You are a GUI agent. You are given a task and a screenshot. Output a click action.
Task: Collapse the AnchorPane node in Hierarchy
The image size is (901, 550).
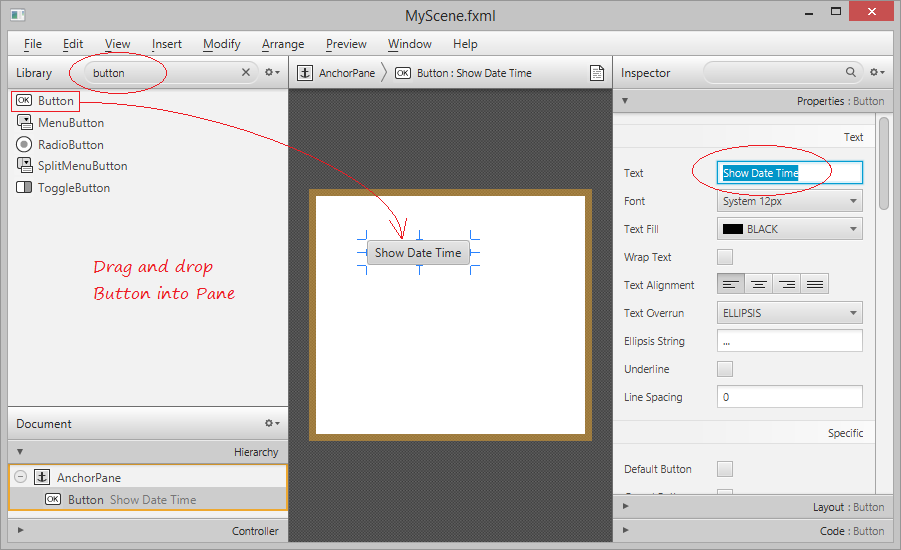(x=21, y=476)
